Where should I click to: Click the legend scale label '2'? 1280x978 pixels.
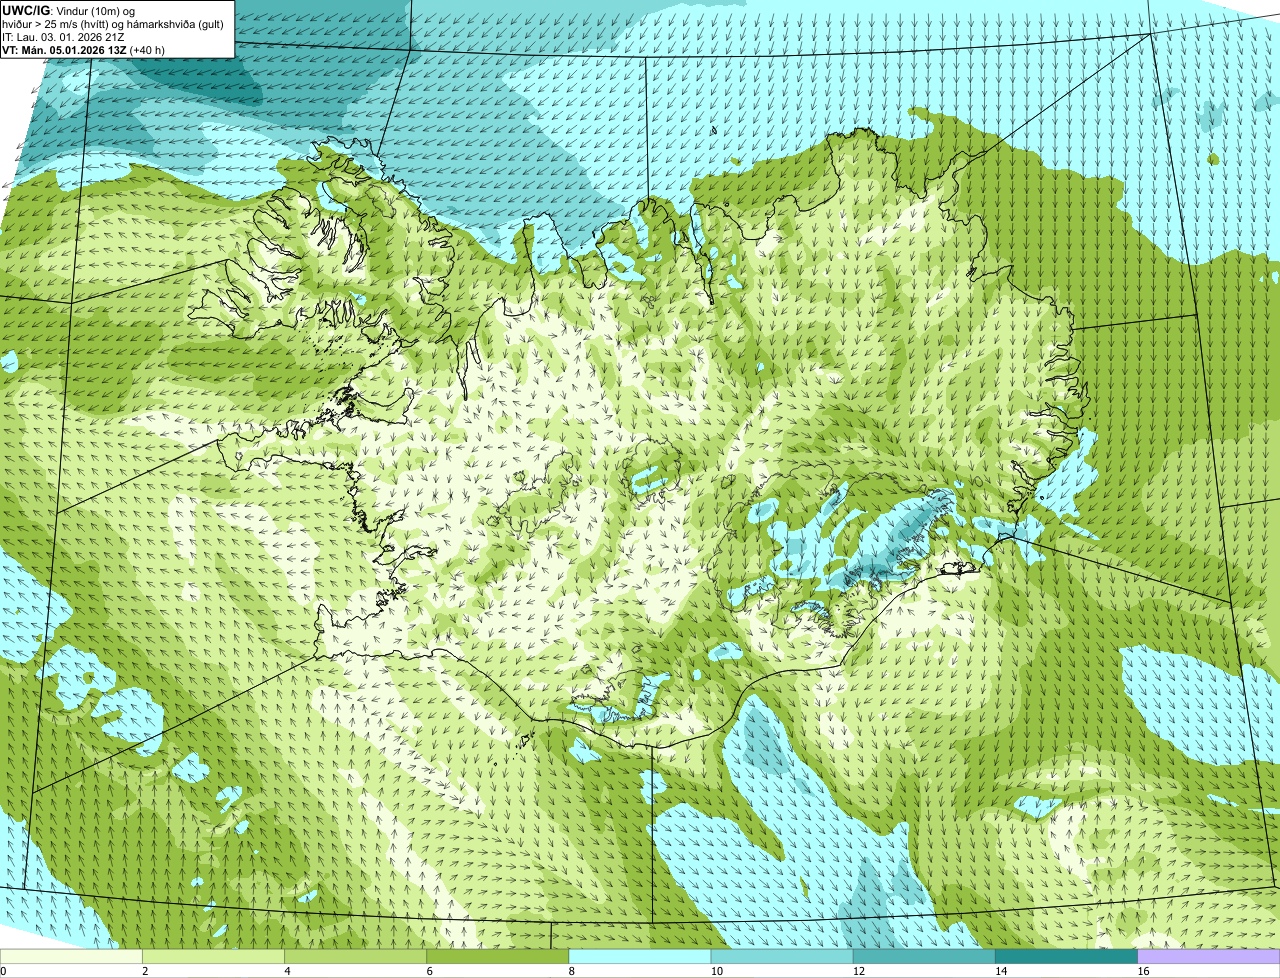tap(145, 971)
